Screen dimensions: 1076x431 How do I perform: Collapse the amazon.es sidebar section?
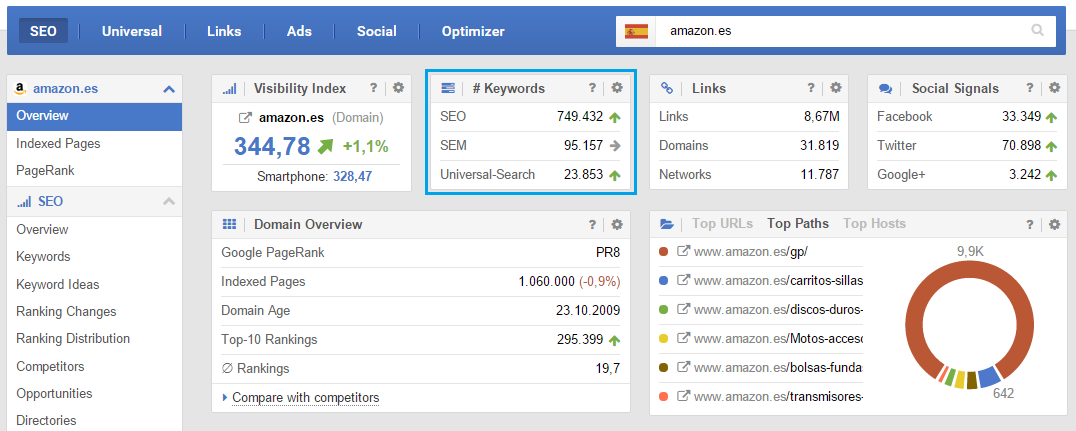pos(168,89)
